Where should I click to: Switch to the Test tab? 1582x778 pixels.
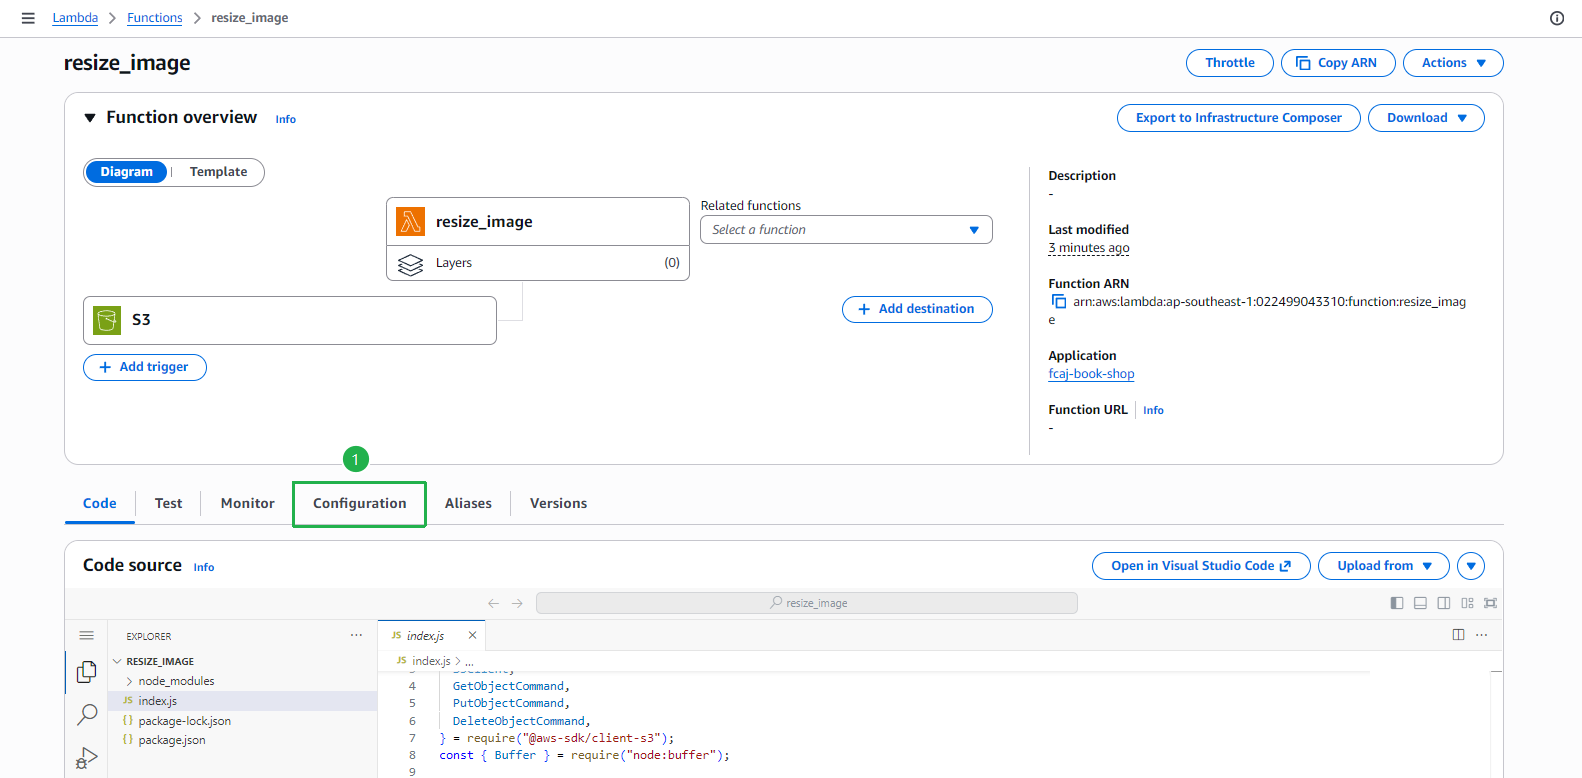click(x=169, y=503)
